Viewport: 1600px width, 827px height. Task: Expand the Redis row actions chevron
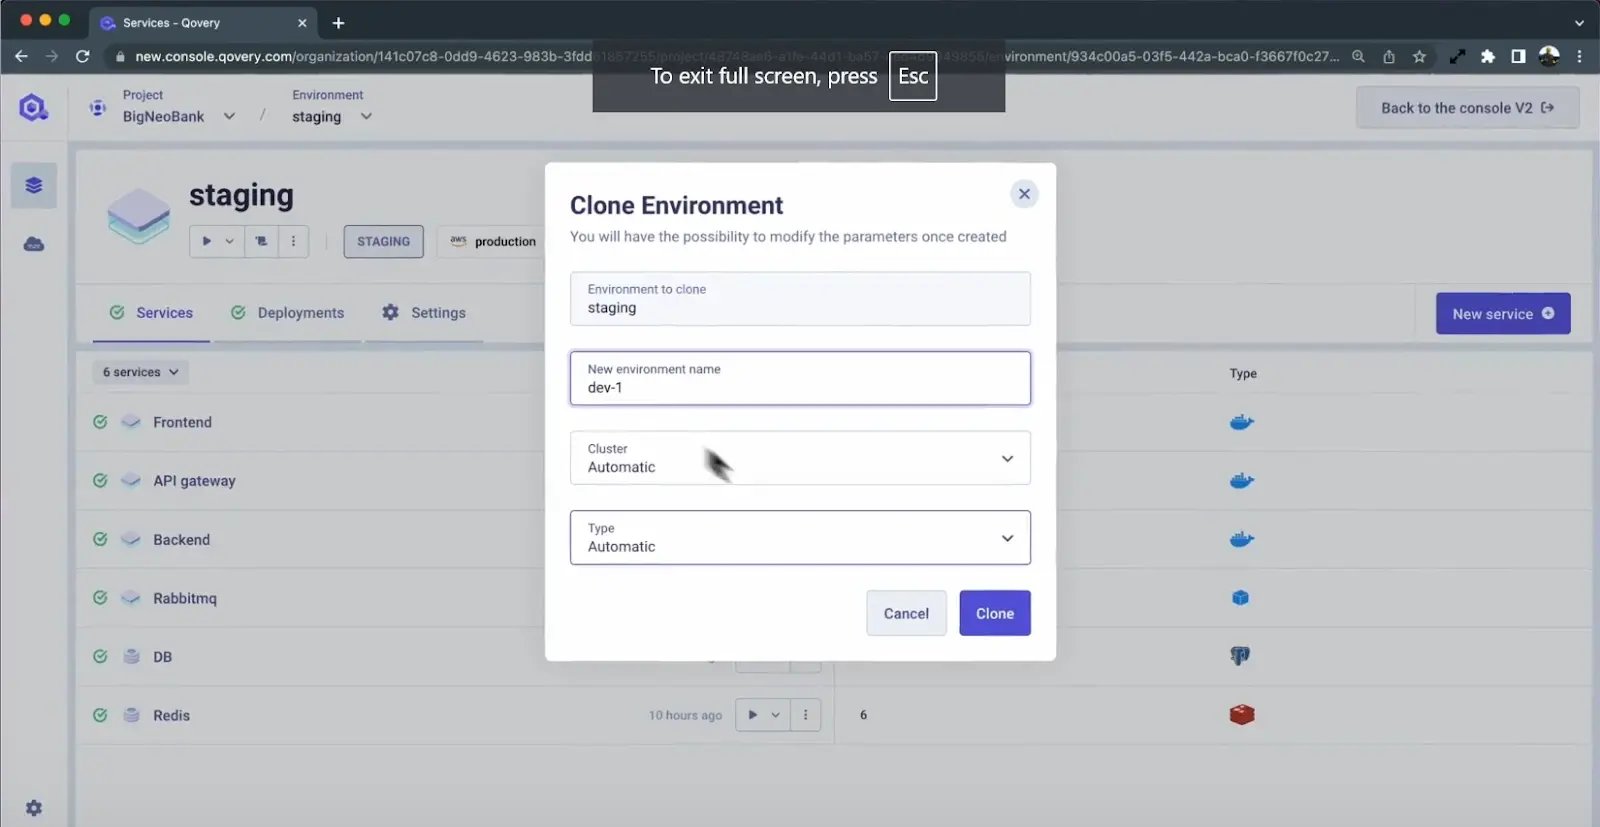[x=775, y=715]
